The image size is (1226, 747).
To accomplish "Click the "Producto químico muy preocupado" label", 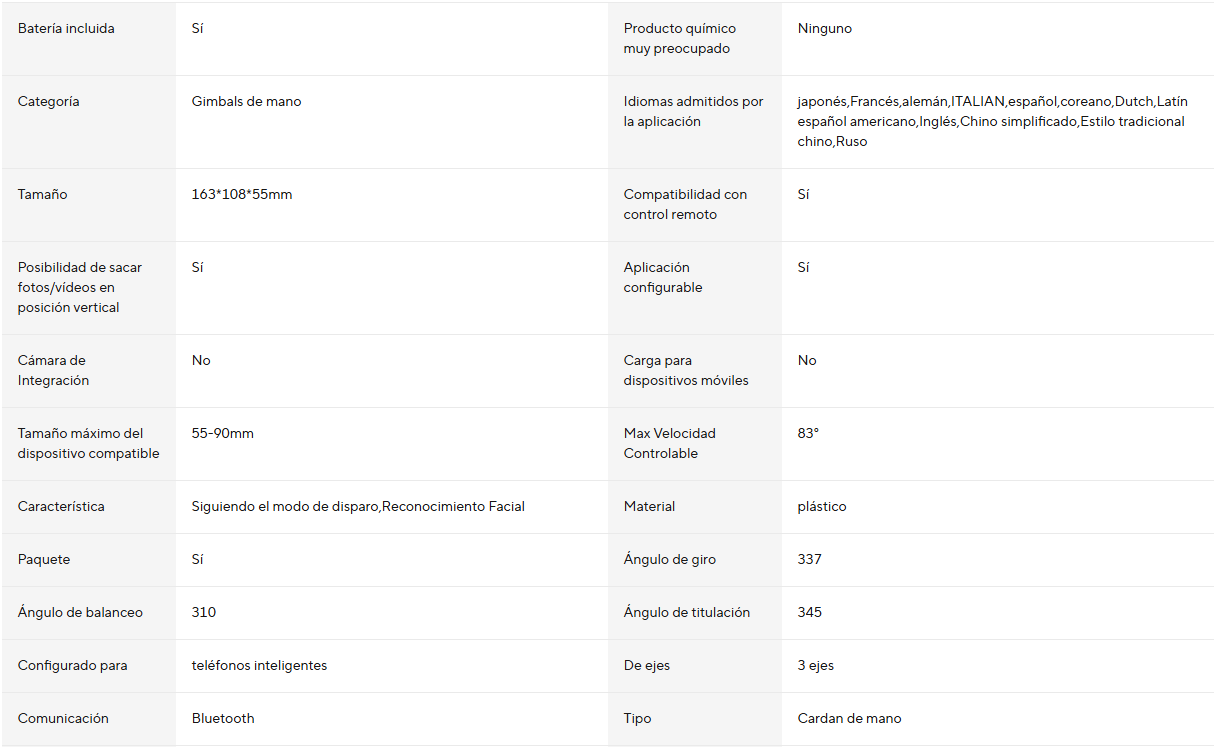I will (x=679, y=39).
